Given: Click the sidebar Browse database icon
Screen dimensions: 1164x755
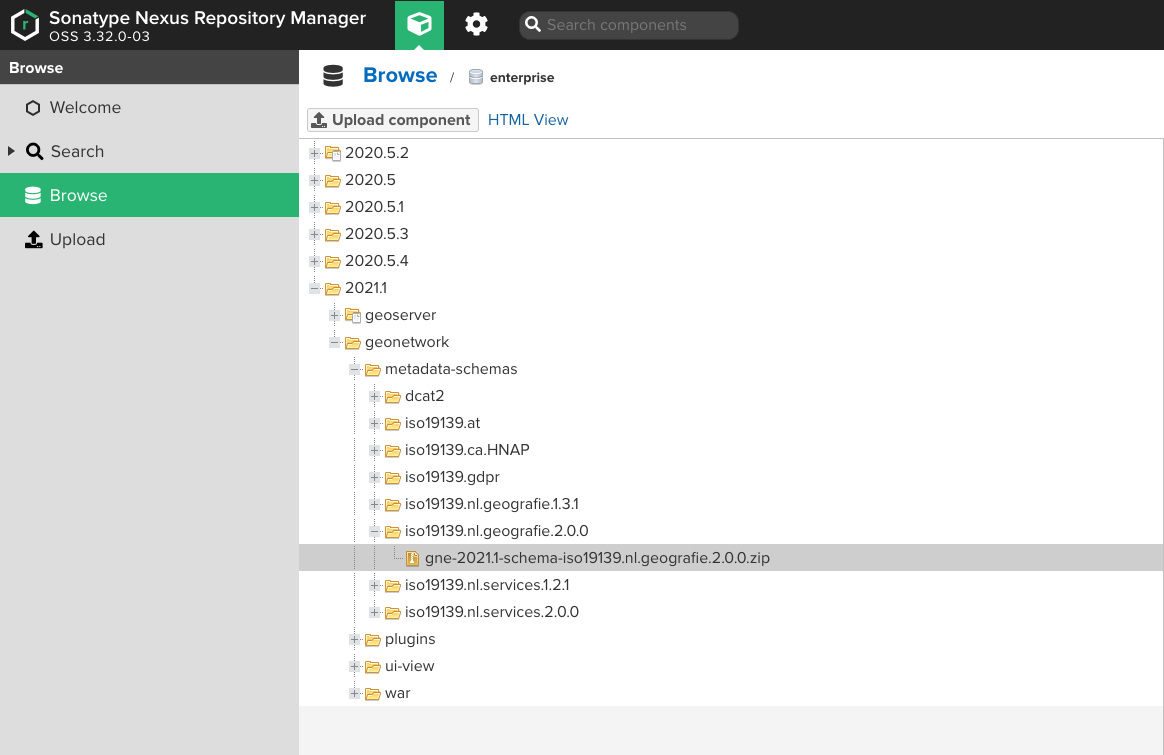Looking at the screenshot, I should (33, 195).
